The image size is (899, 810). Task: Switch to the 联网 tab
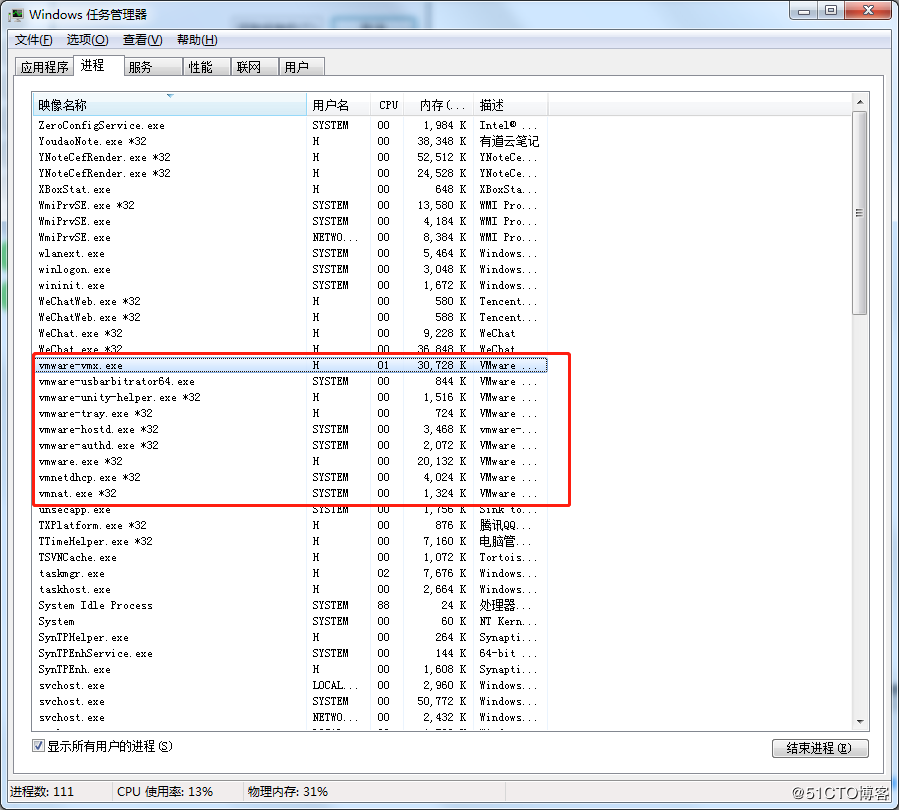pyautogui.click(x=248, y=67)
